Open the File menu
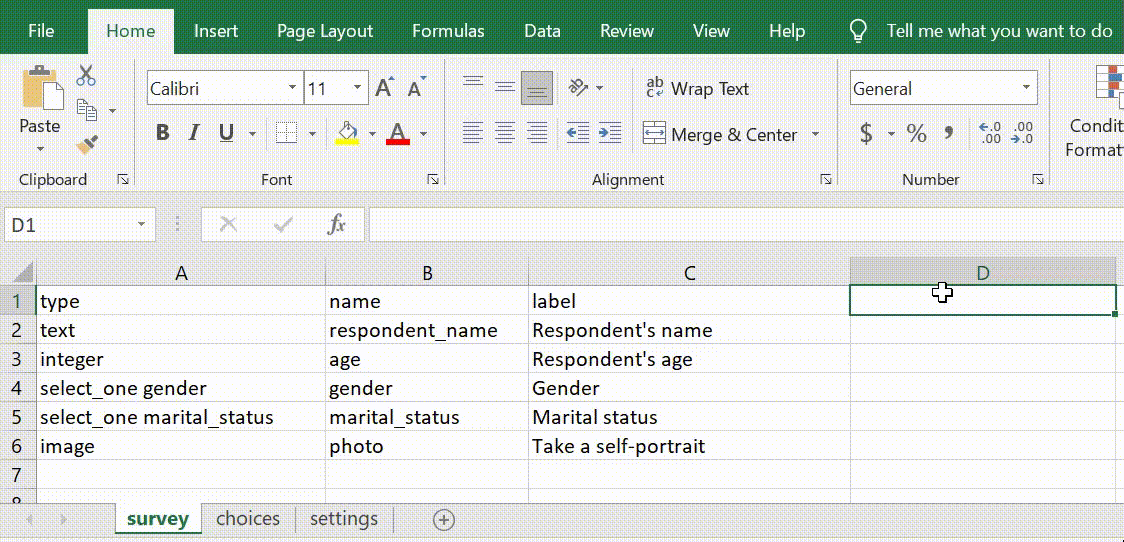The height and width of the screenshot is (542, 1124). [41, 31]
